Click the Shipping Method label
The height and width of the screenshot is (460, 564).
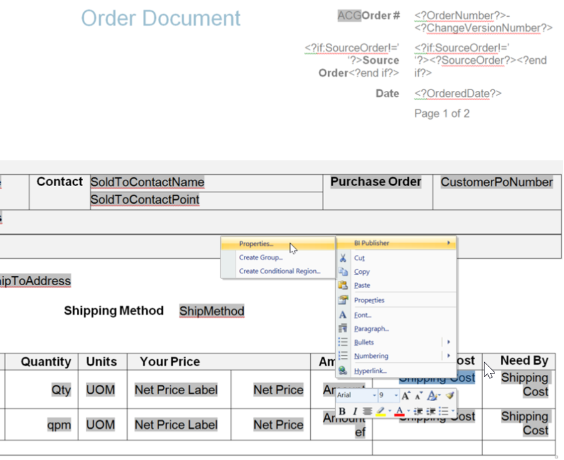114,310
